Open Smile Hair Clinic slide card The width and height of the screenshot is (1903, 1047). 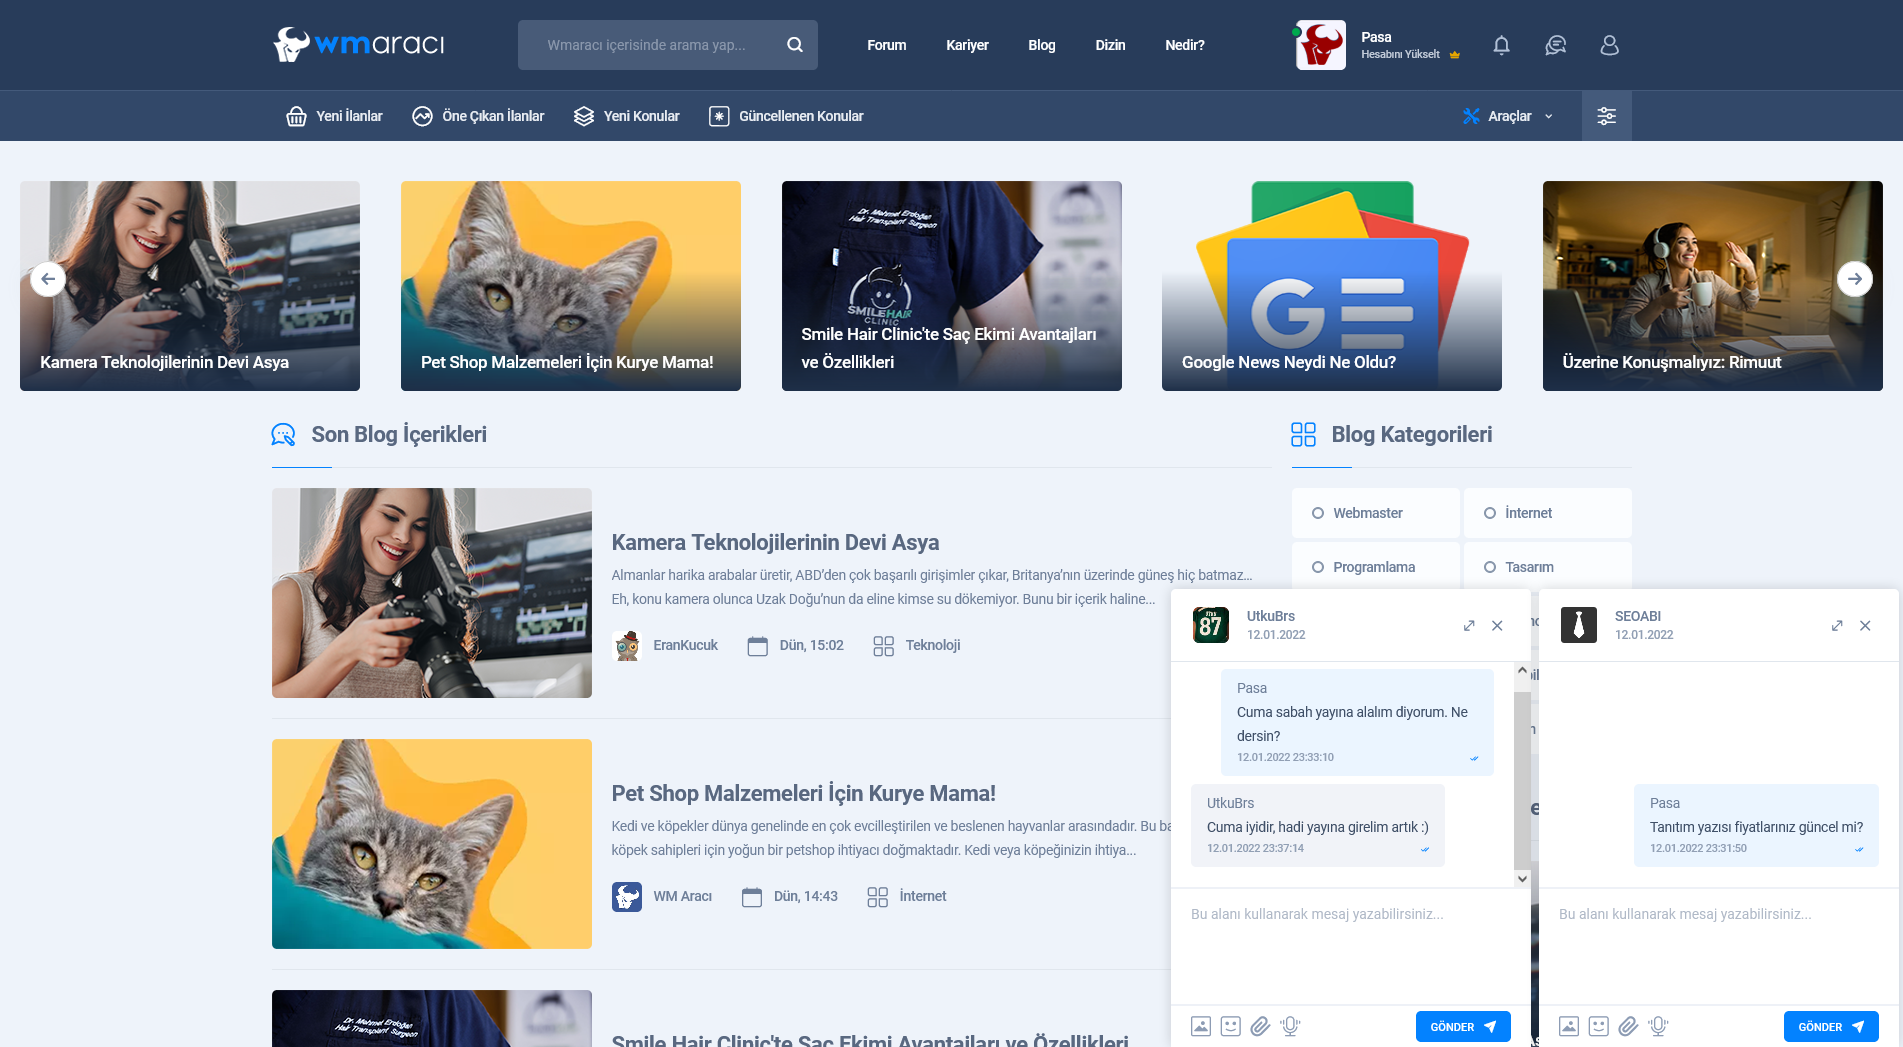[952, 286]
